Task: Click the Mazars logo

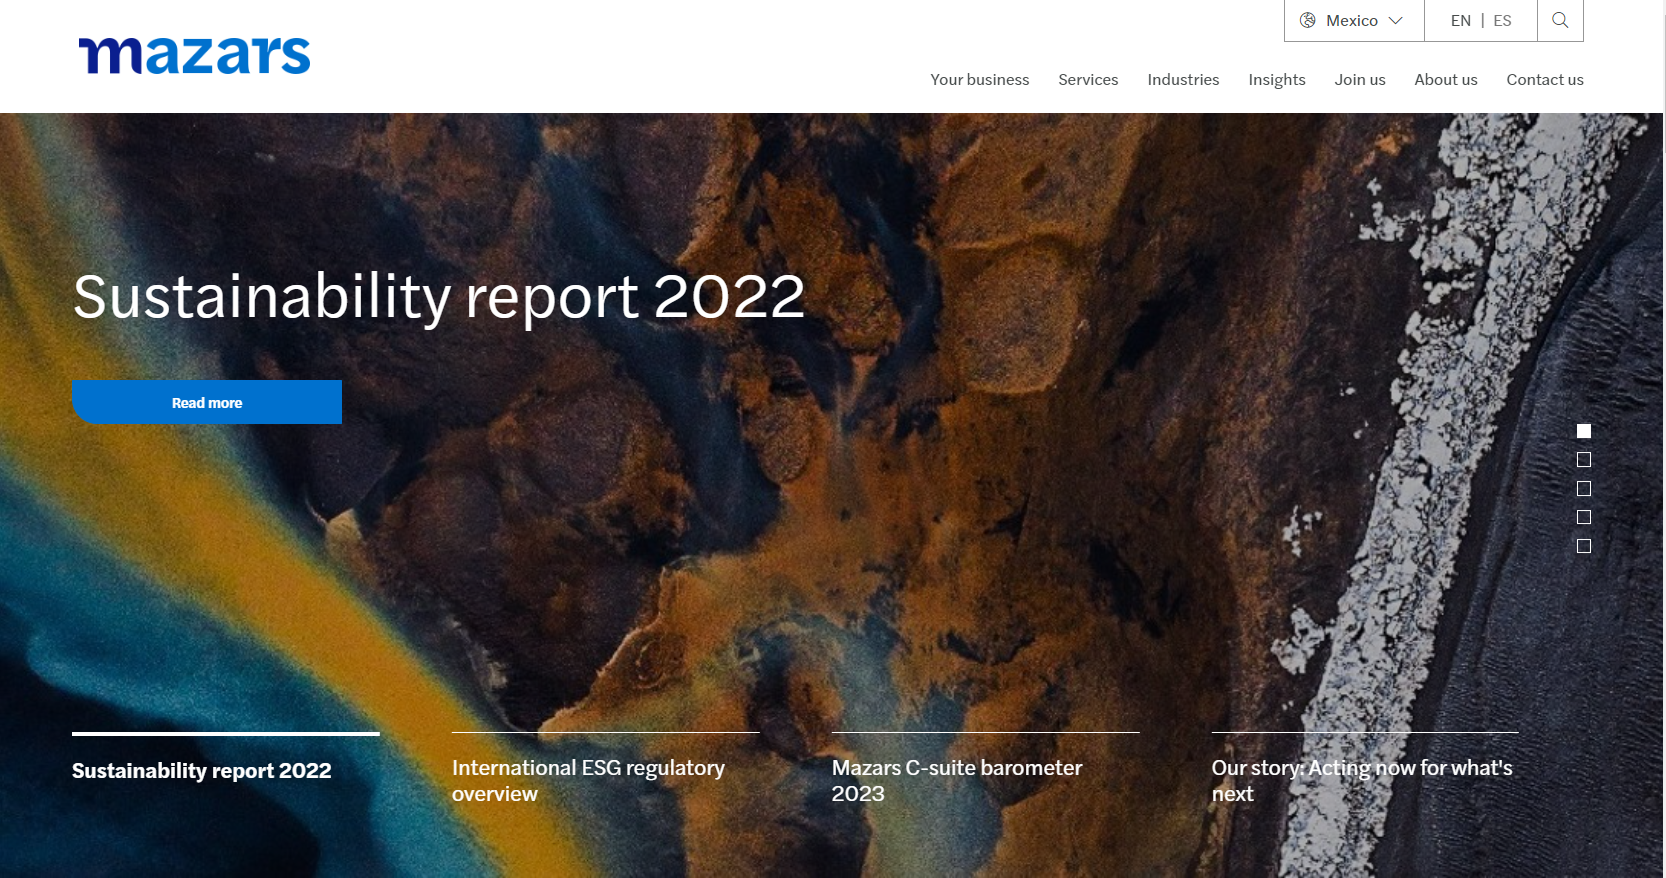Action: tap(195, 56)
